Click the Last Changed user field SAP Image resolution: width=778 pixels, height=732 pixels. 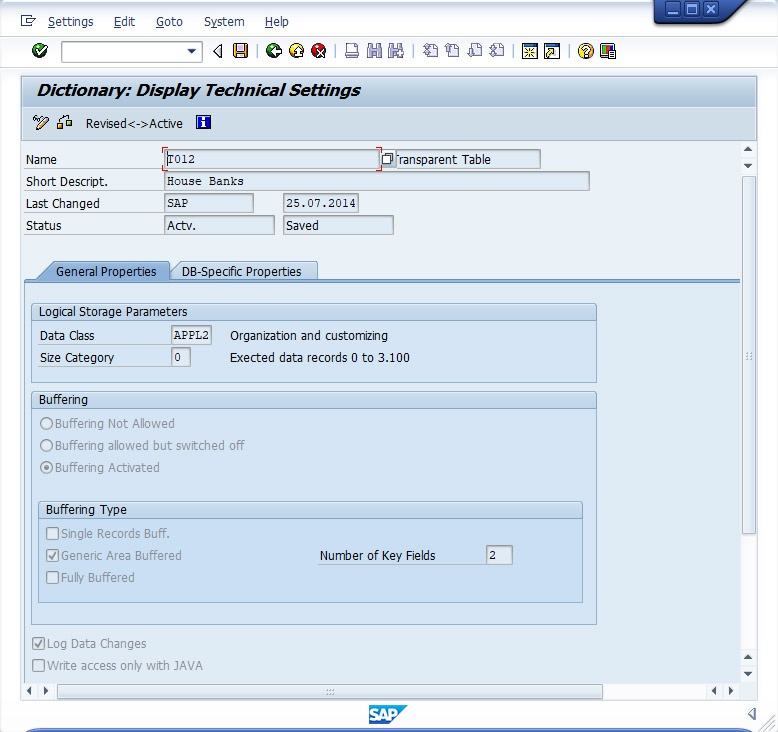pos(209,203)
